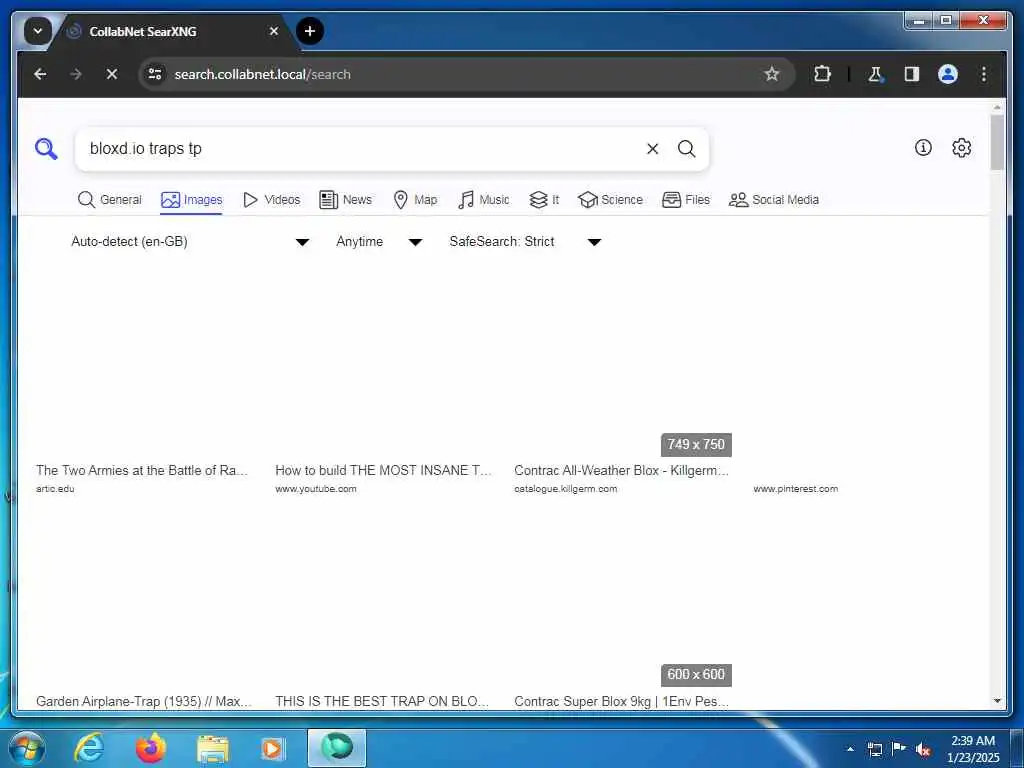1024x768 pixels.
Task: Click the SearXNG magnifier logo
Action: [46, 149]
